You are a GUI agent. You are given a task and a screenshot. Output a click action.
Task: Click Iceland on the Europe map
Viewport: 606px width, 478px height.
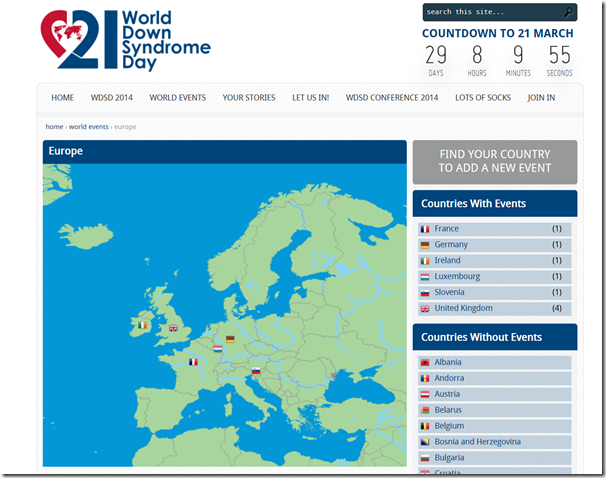pos(85,236)
